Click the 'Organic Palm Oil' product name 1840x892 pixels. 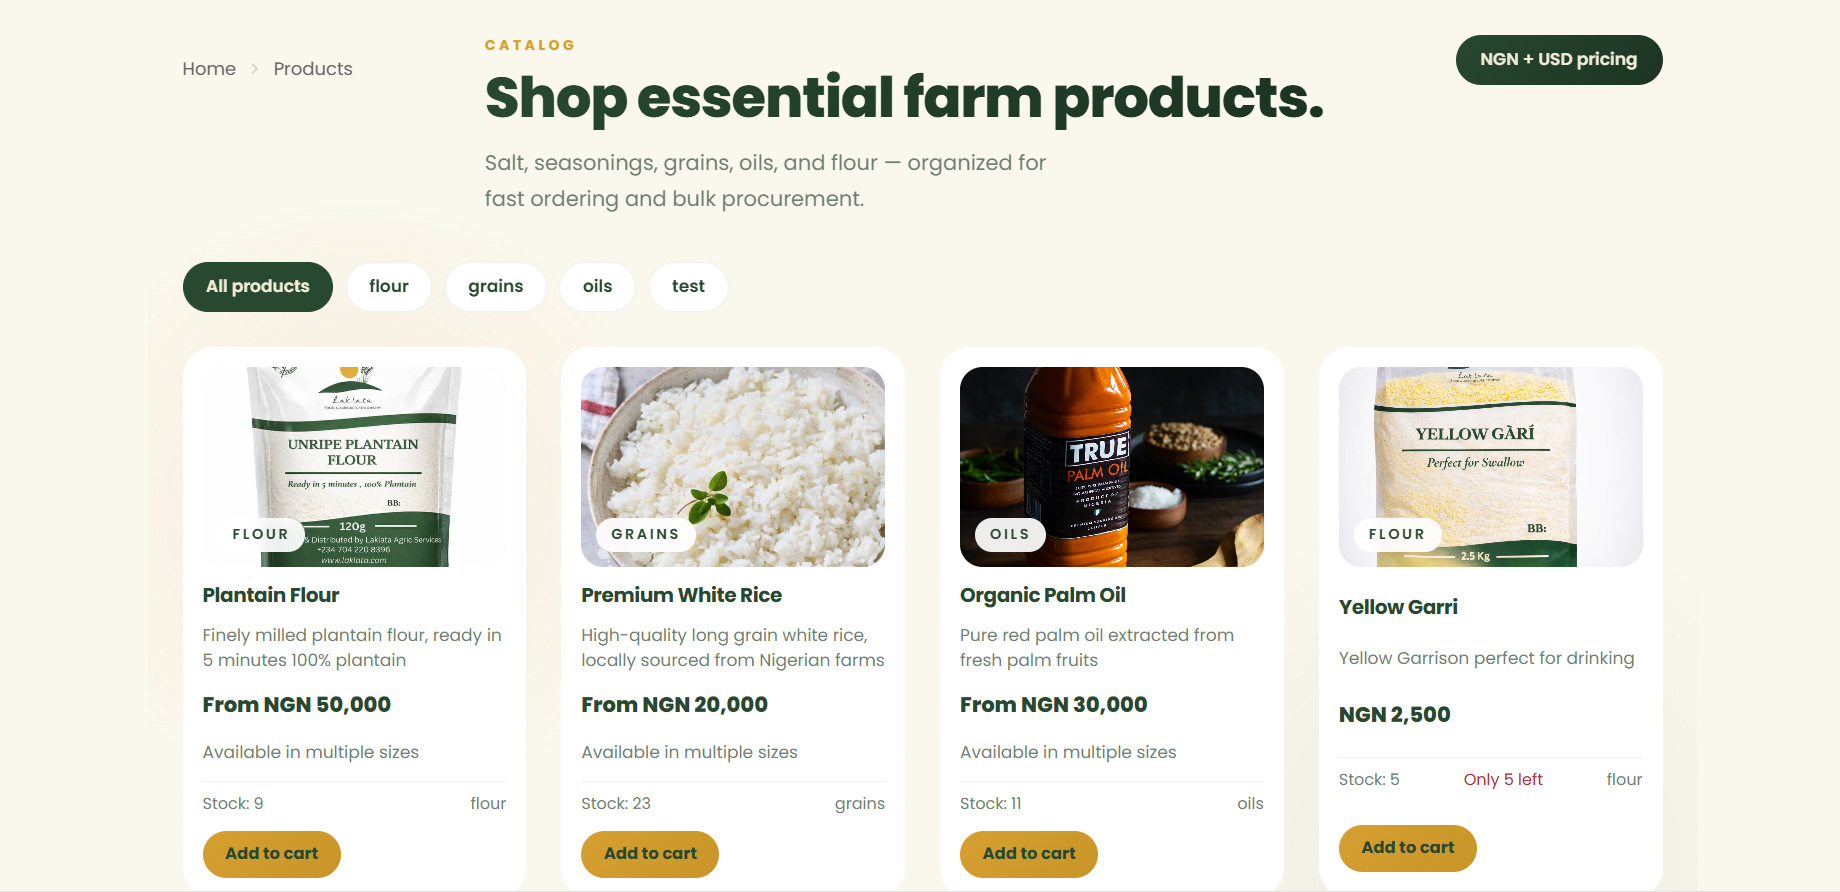pos(1042,595)
